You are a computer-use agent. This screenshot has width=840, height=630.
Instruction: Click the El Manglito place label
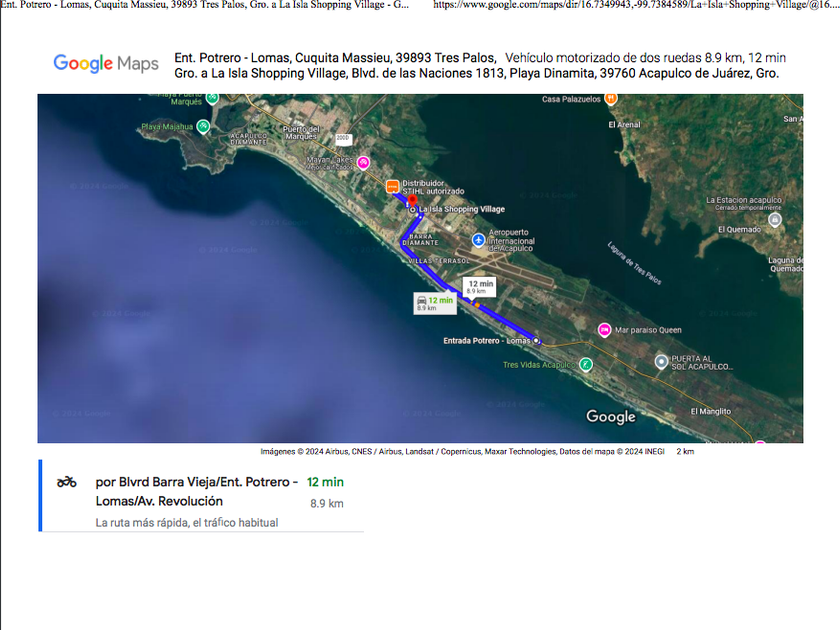(x=710, y=411)
